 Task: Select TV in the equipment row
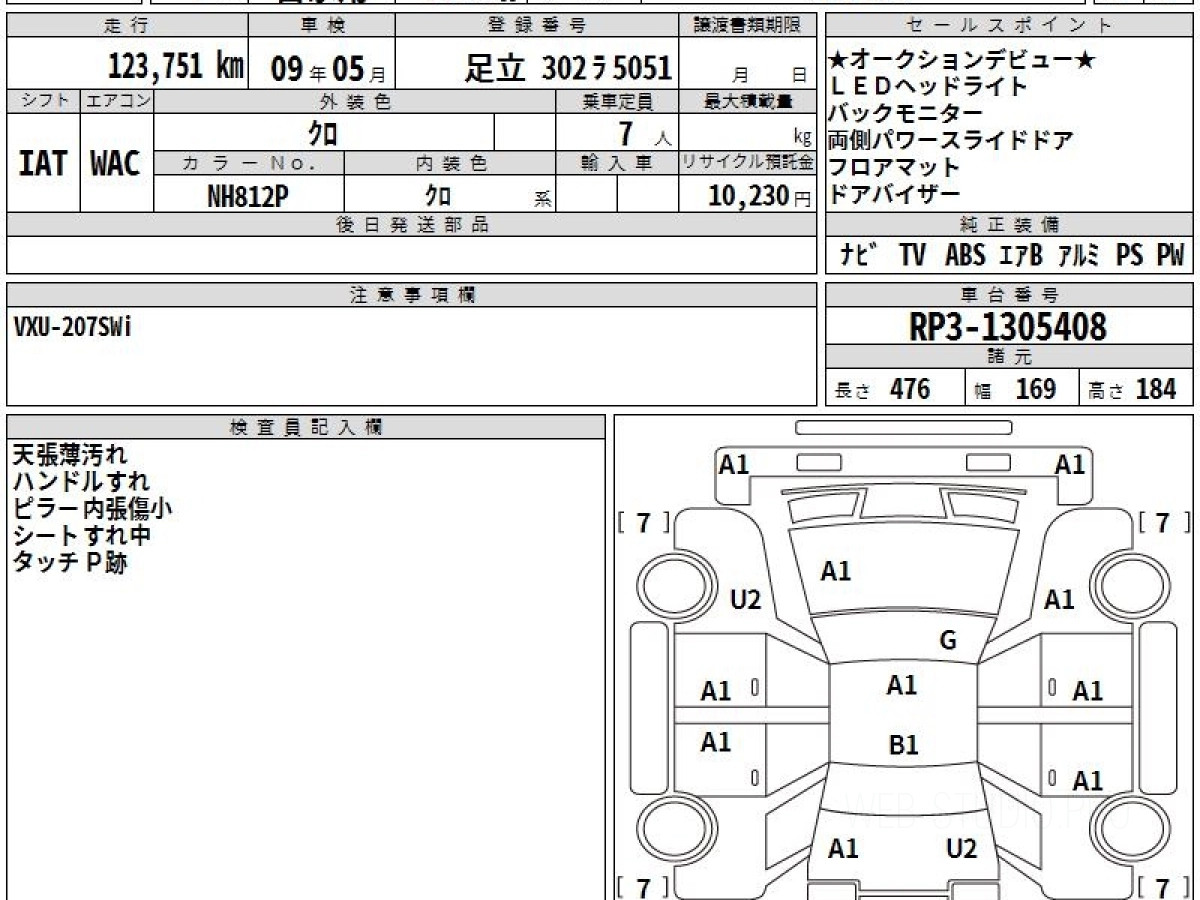(912, 255)
